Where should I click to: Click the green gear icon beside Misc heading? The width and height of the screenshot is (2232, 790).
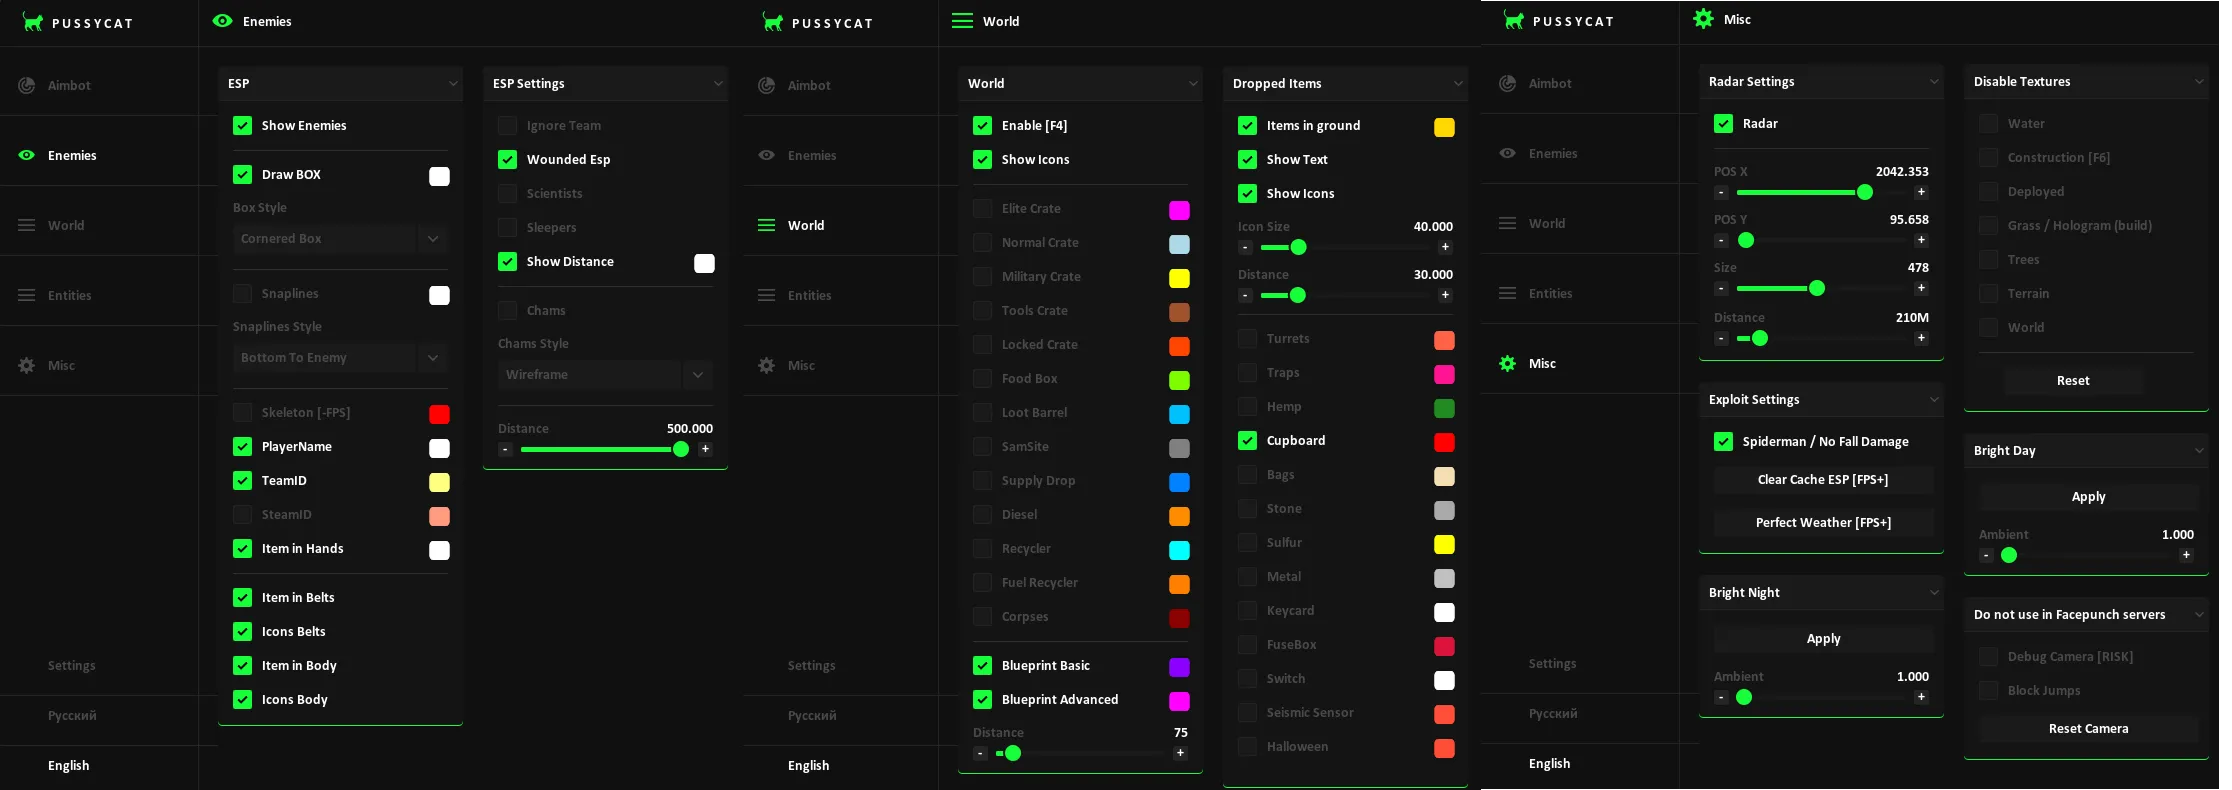point(1703,18)
